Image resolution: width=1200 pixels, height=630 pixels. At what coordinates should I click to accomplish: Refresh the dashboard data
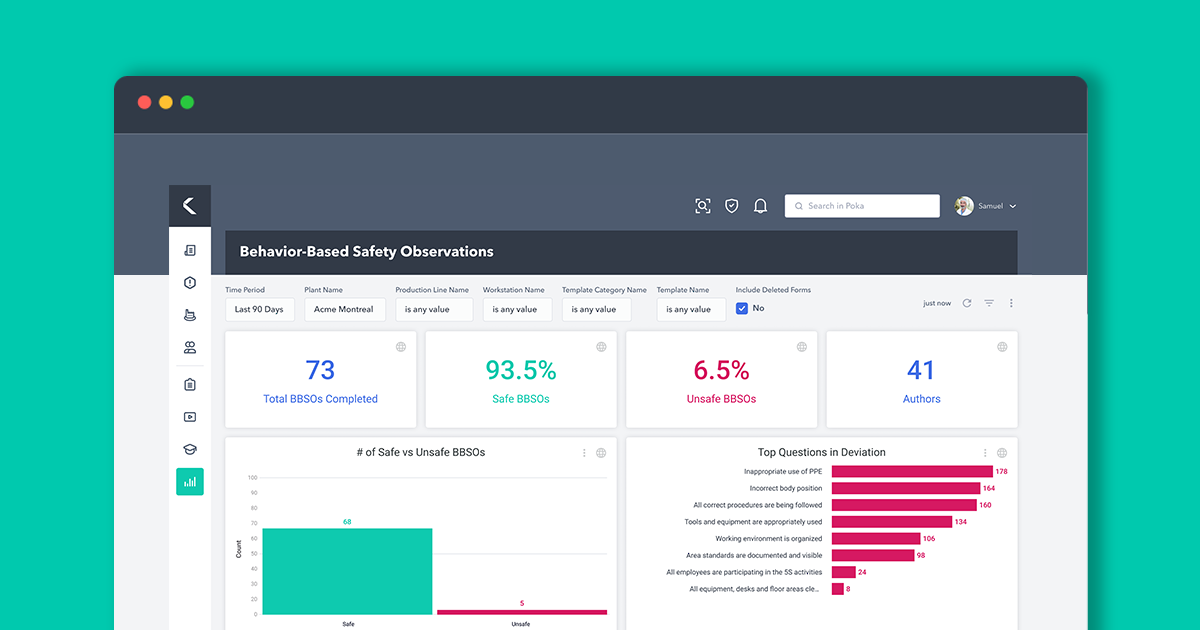pyautogui.click(x=966, y=302)
